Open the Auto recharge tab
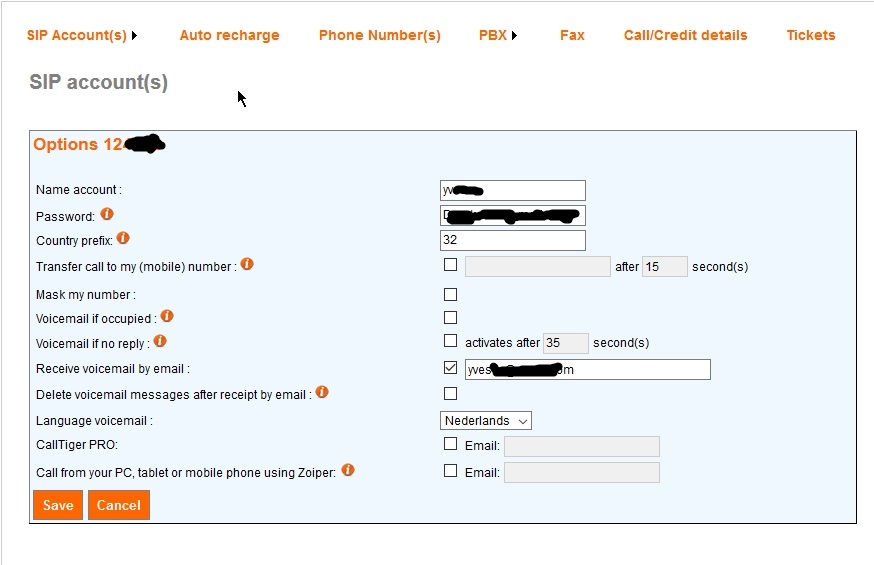 point(229,35)
